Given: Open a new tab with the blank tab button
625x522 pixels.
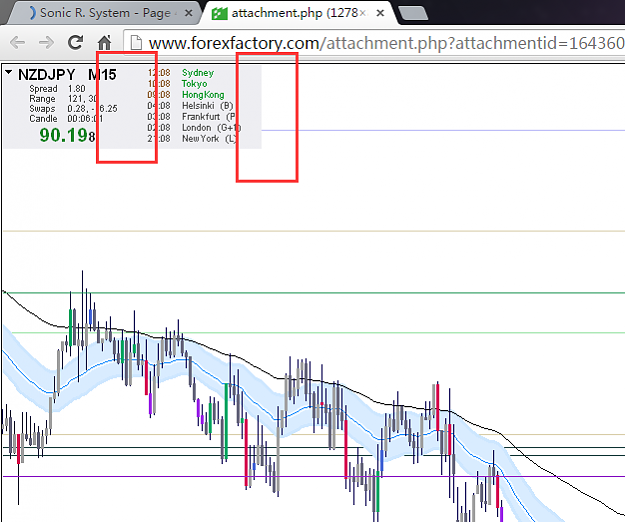Looking at the screenshot, I should (x=413, y=13).
